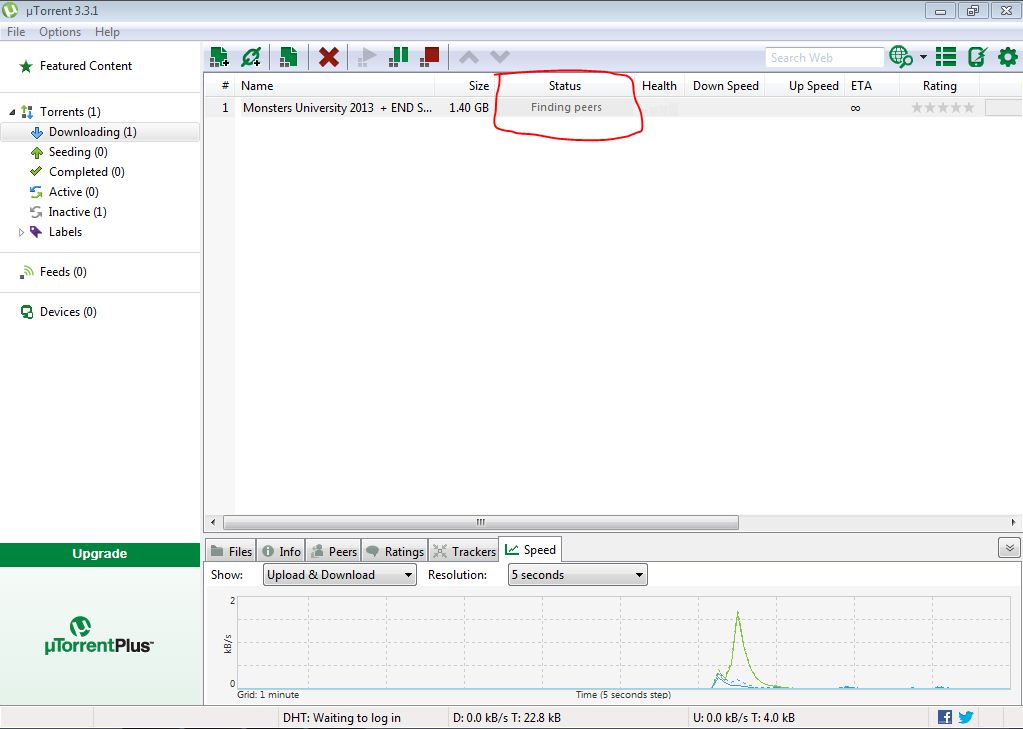Click the Pause torrent icon
This screenshot has height=729, width=1023.
(x=398, y=57)
